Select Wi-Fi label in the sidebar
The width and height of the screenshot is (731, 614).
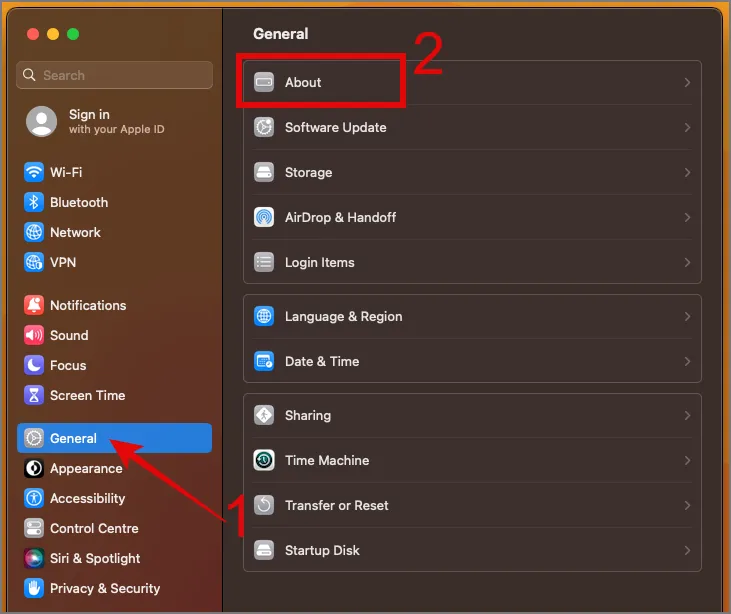point(66,172)
